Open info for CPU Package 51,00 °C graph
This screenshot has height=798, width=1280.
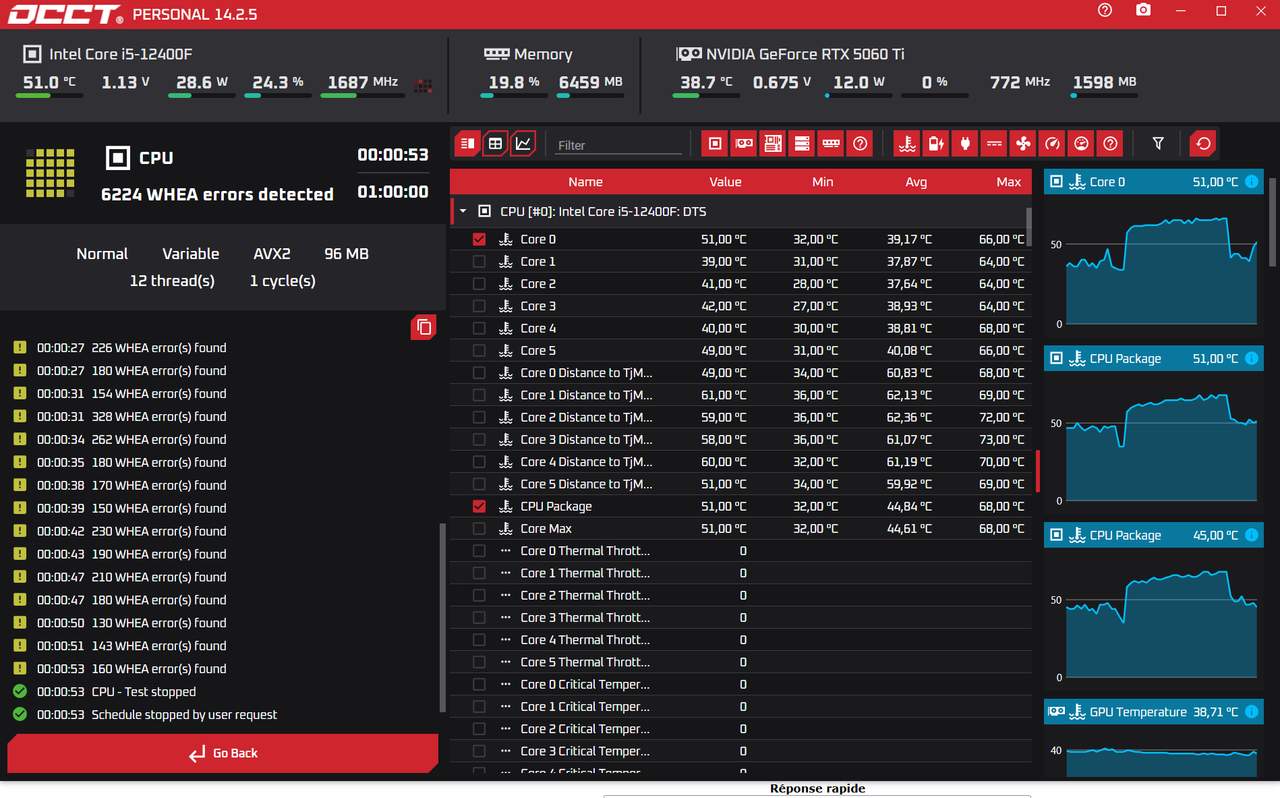coord(1251,358)
